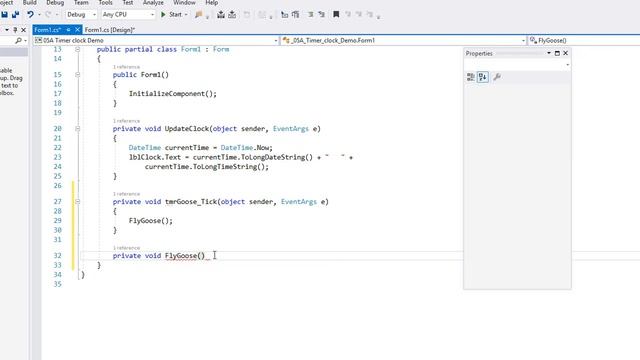
Task: Open the _05A_Timer_clock_Demo.Form1 class dropdown
Action: pyautogui.click(x=403, y=40)
